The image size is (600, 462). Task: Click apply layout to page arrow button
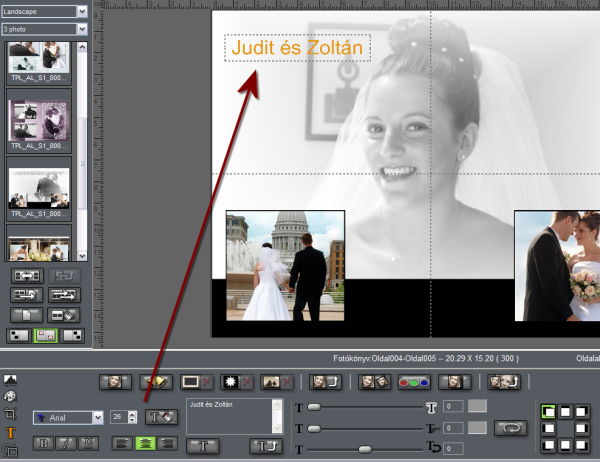click(26, 295)
